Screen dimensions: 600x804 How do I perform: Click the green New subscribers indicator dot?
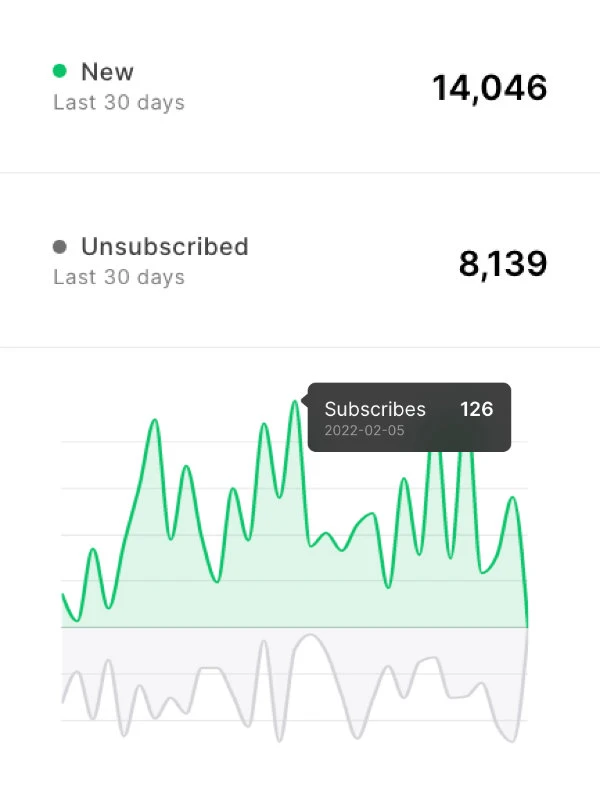60,71
